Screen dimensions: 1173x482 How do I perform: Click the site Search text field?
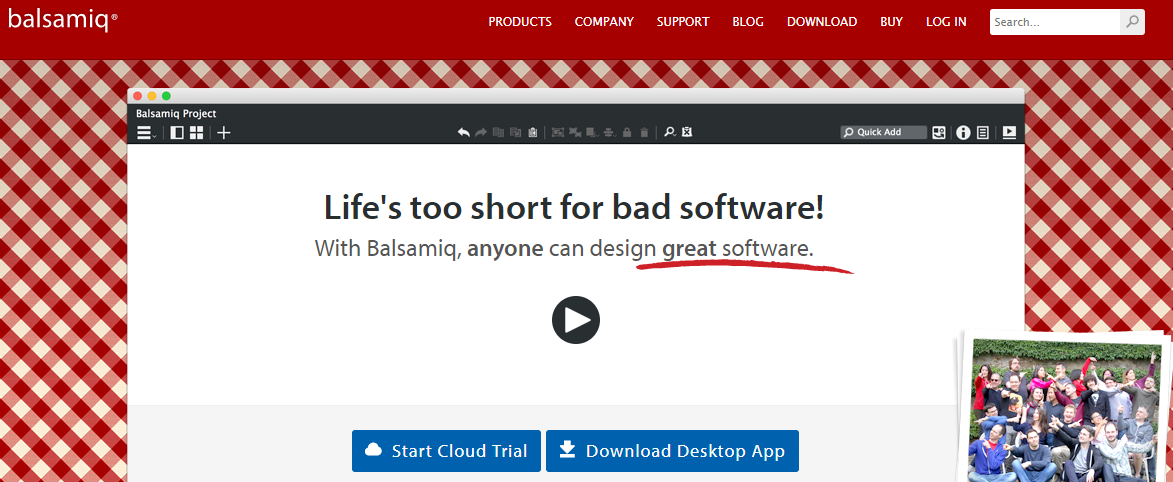pyautogui.click(x=1055, y=22)
